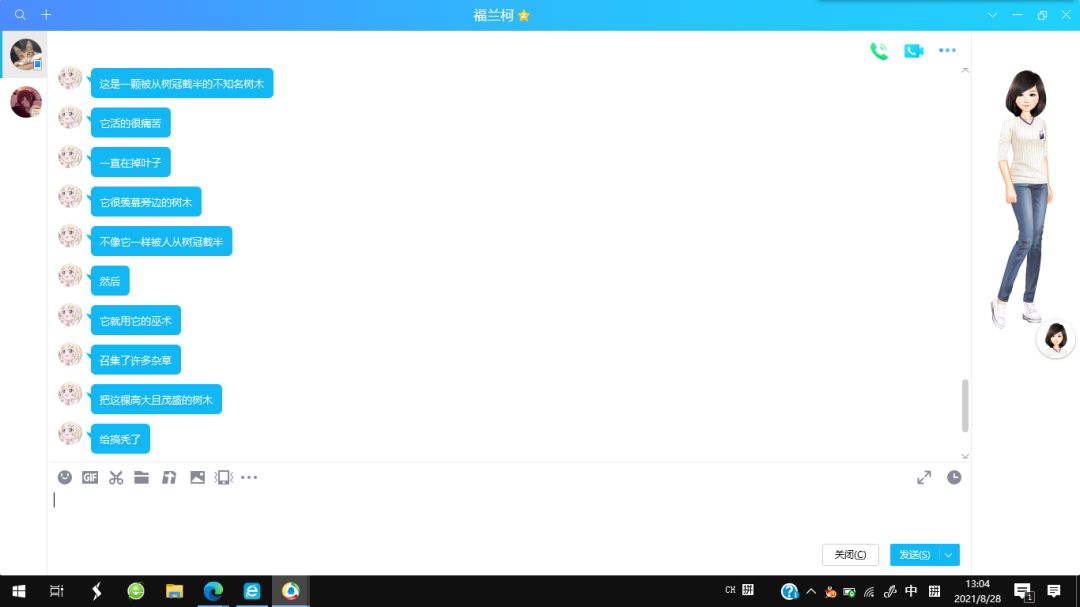Click the CH language indicator on taskbar
This screenshot has width=1080, height=607.
pyautogui.click(x=730, y=590)
